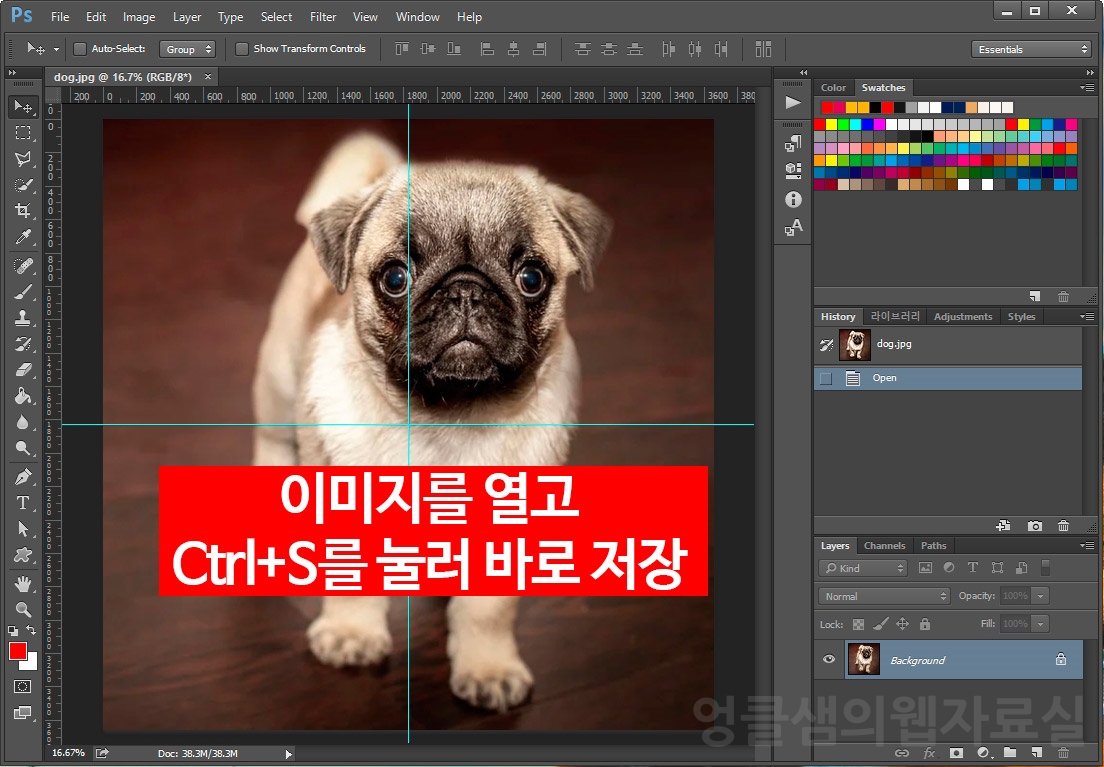Click the Essentials workspace selector

1030,48
